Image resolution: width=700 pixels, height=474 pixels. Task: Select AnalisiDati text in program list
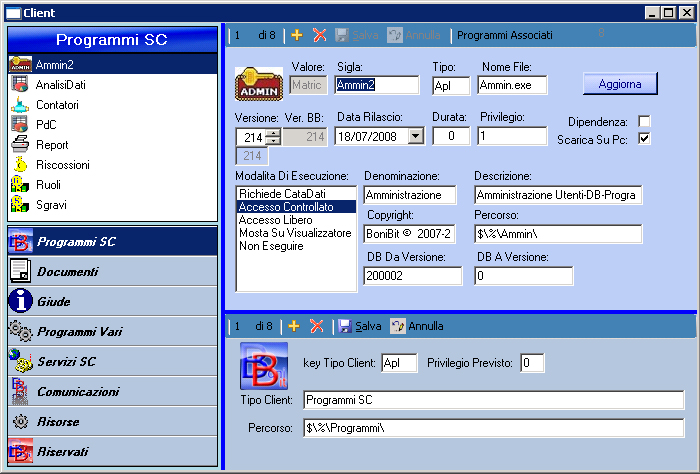61,84
